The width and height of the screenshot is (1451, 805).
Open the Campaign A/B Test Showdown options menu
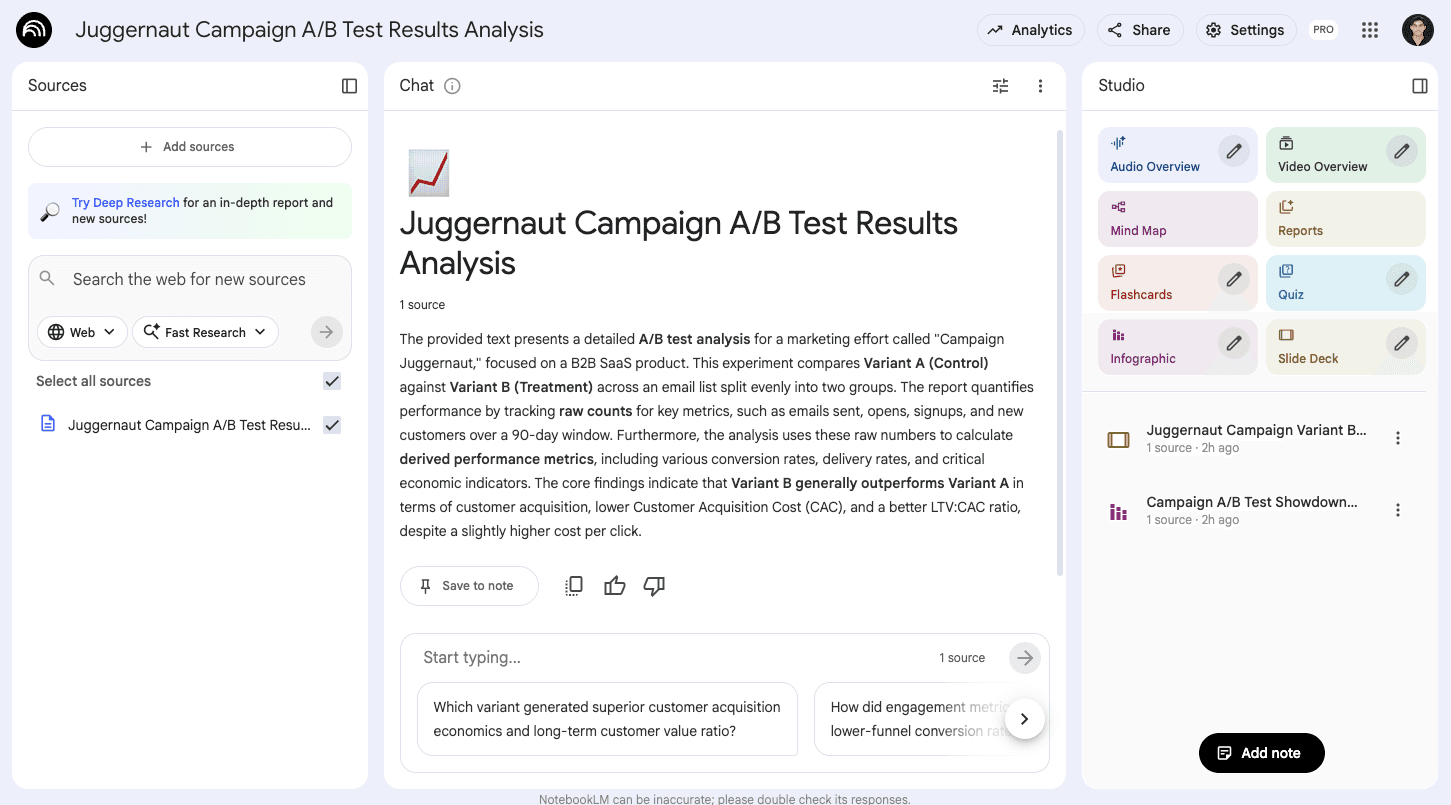click(x=1397, y=510)
